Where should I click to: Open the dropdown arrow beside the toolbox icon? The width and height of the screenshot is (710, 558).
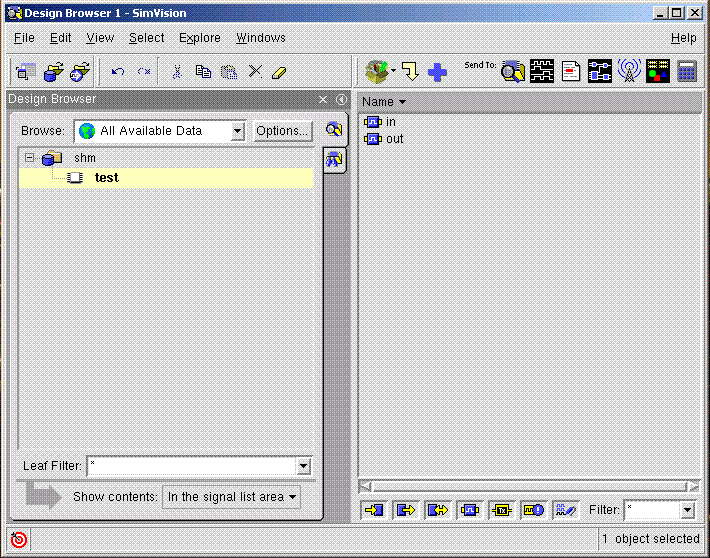[x=393, y=71]
